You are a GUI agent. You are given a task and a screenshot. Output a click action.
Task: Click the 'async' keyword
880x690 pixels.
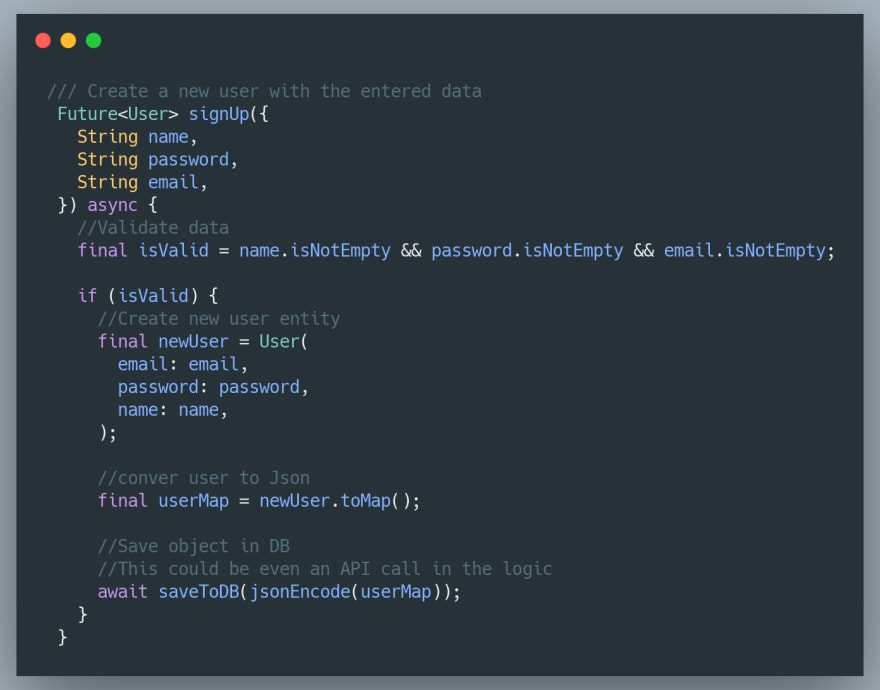(x=112, y=205)
